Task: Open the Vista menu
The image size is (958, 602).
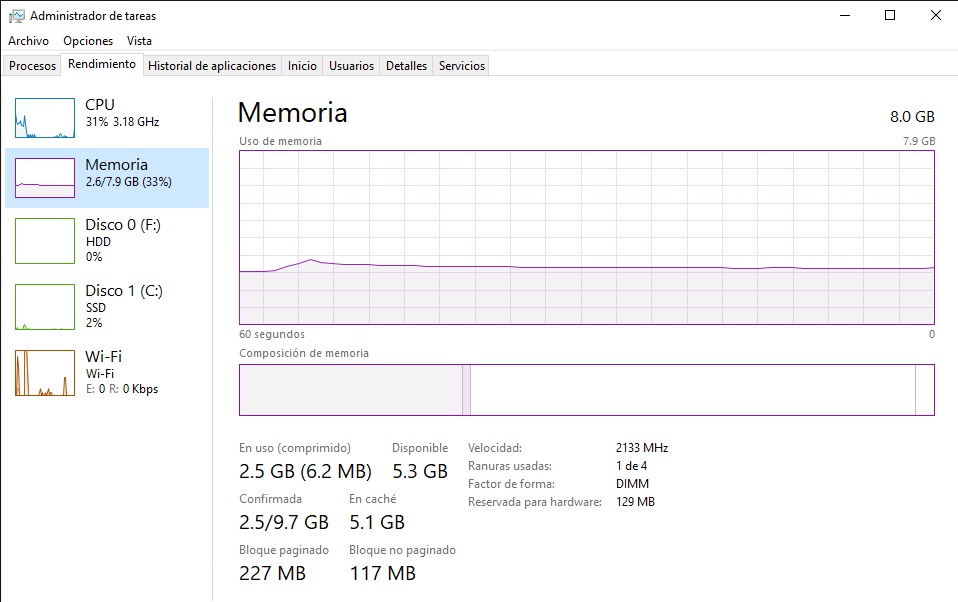Action: tap(139, 41)
